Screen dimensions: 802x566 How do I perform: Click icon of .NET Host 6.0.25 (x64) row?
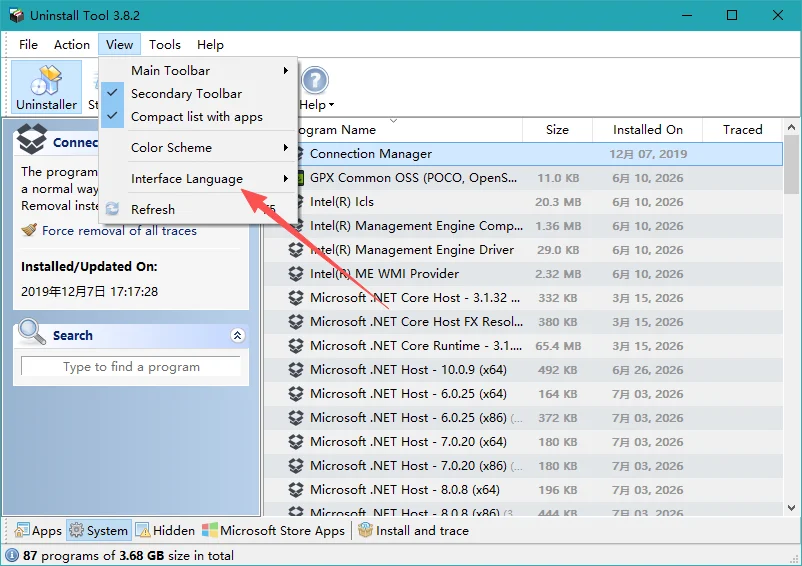pyautogui.click(x=296, y=393)
